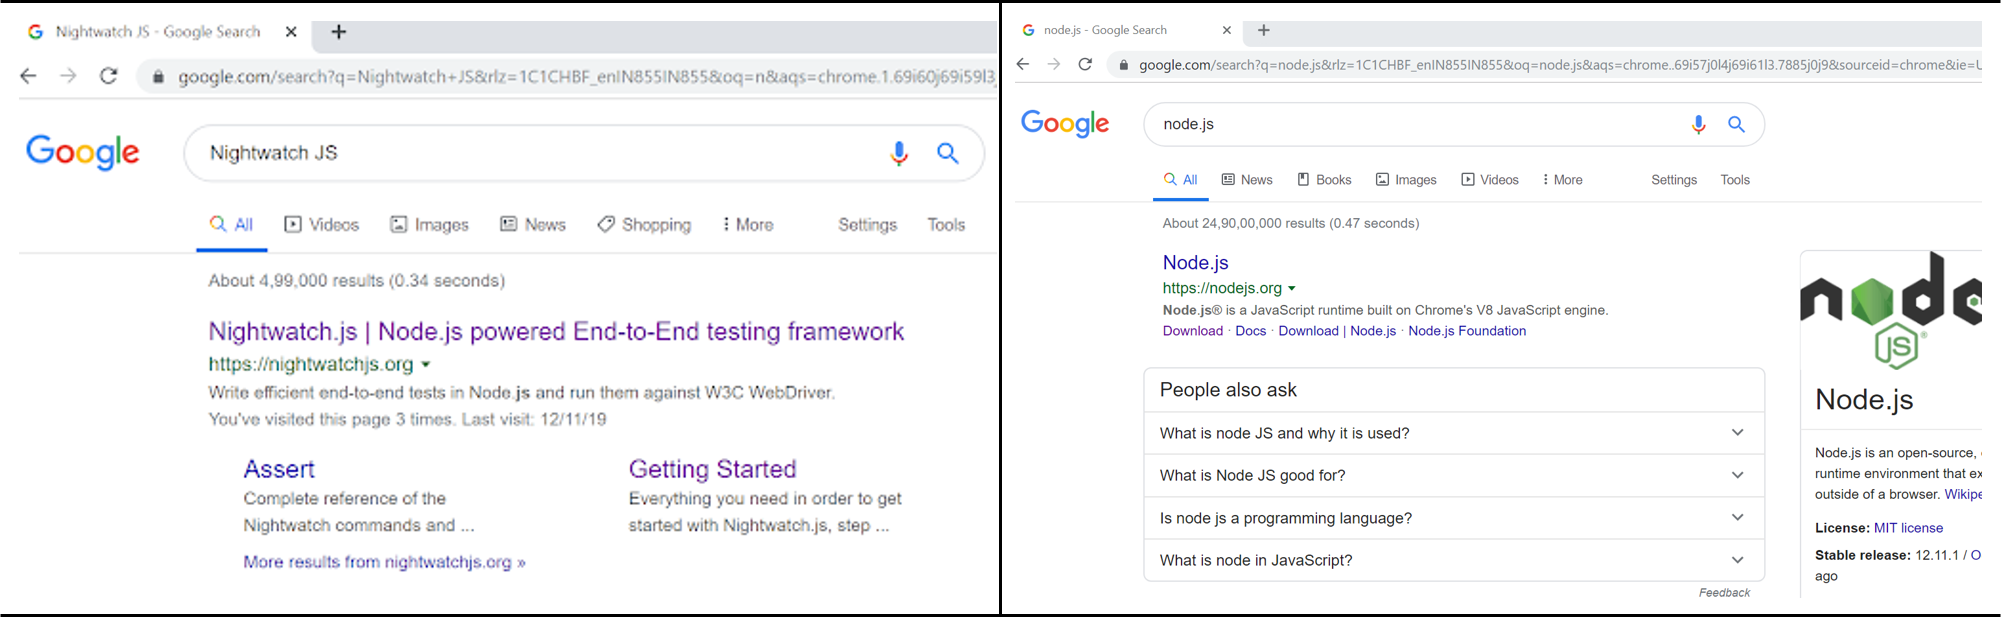Open the dropdown arrow next to nightwatchjs.org
2002x618 pixels.
(425, 365)
